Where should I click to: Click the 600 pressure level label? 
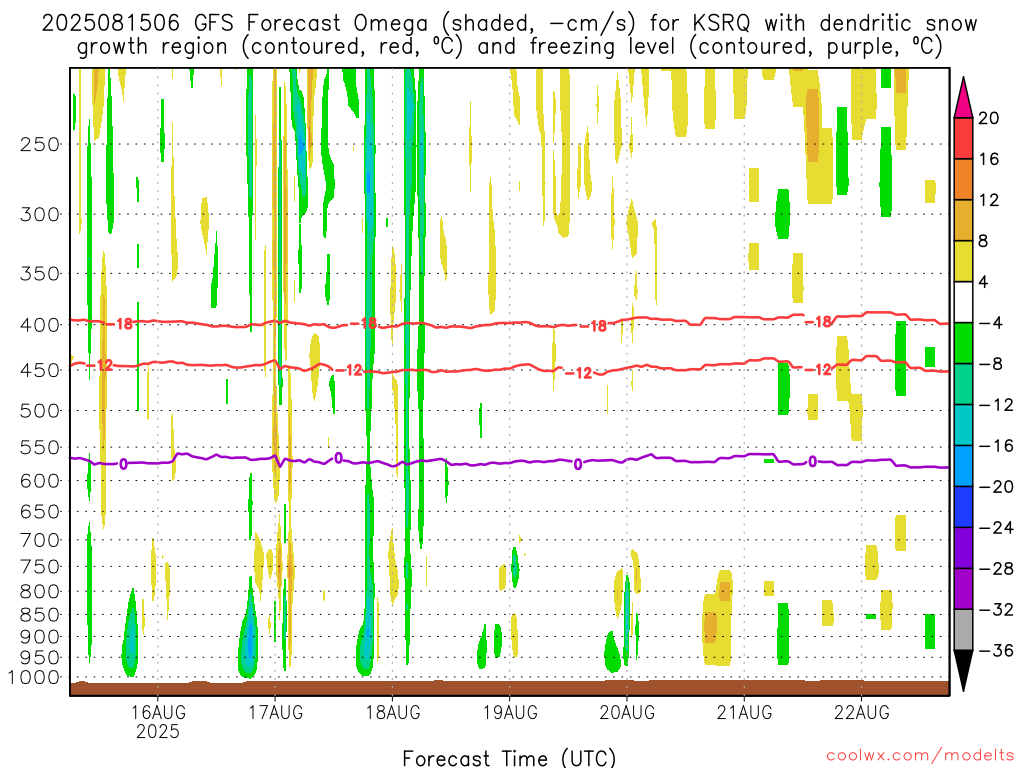pyautogui.click(x=39, y=481)
